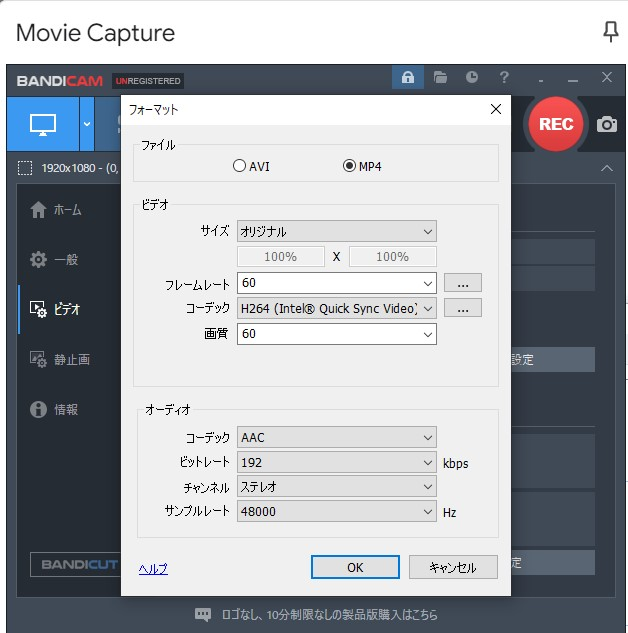Viewport: 628px width, 633px height.
Task: Expand the サンプルレート 48000 dropdown
Action: [337, 512]
